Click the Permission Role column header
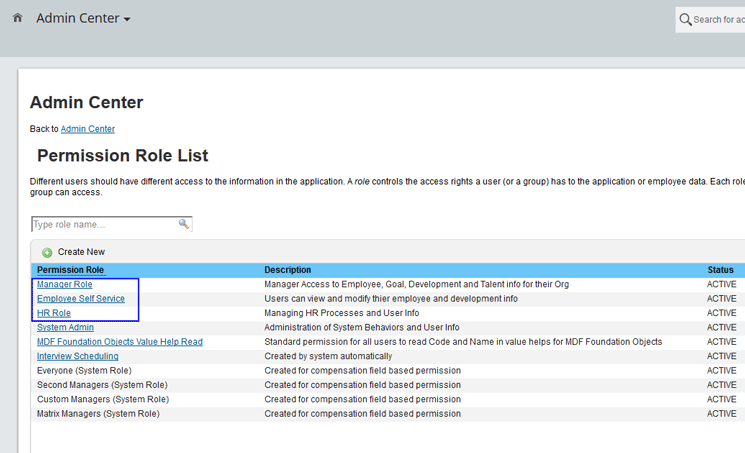The width and height of the screenshot is (745, 453). (70, 270)
